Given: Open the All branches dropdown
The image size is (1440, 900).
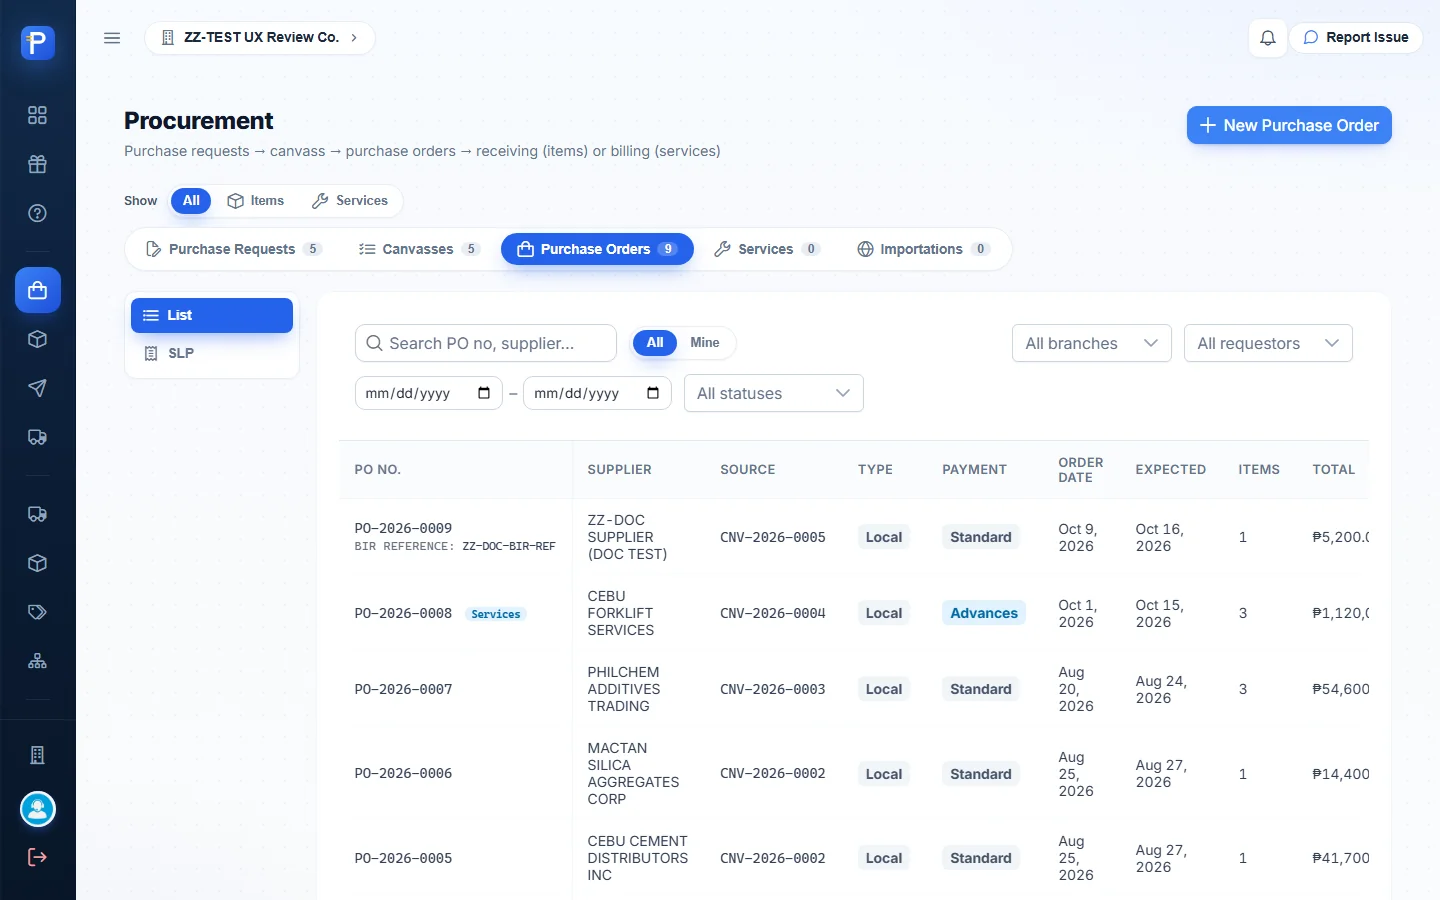Looking at the screenshot, I should [1092, 343].
